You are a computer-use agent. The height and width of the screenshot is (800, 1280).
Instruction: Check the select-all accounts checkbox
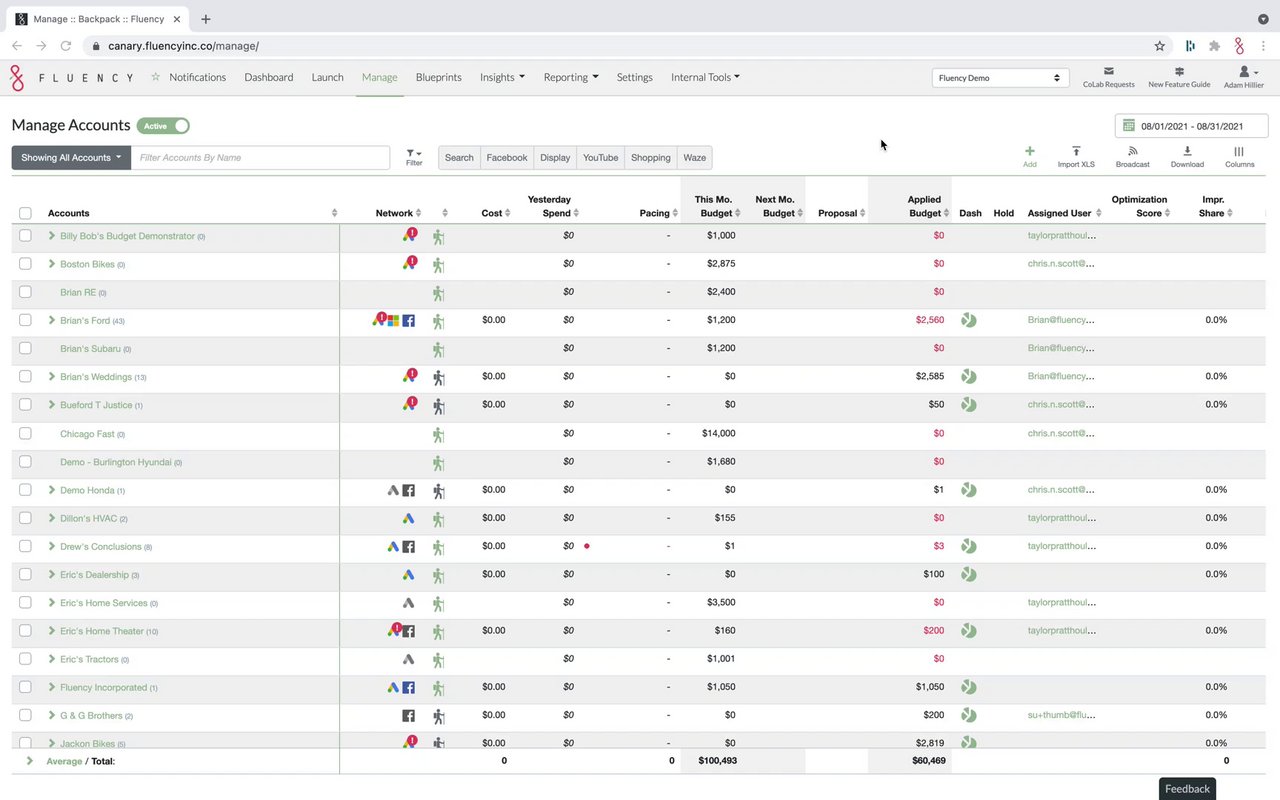click(x=25, y=213)
